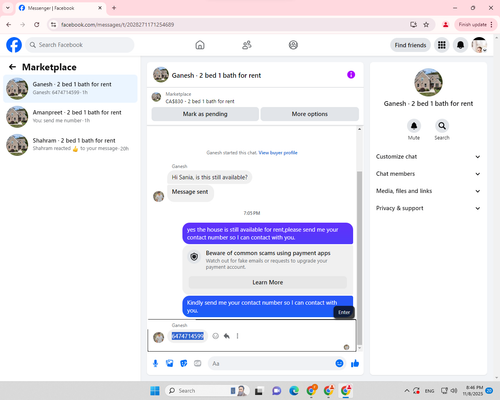Send a thumbs-up like
Screen dimensions: 500x400
tap(355, 363)
